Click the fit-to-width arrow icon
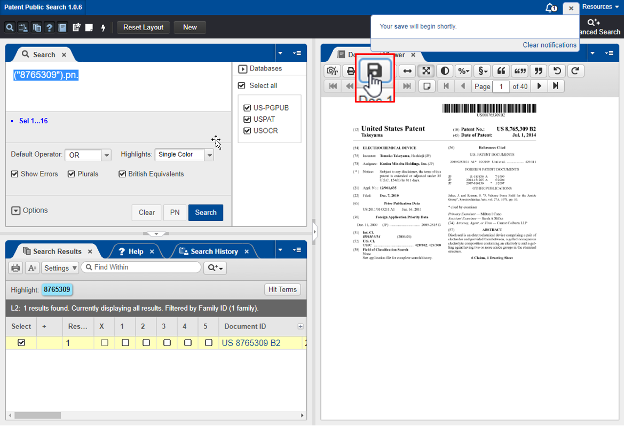 click(407, 71)
